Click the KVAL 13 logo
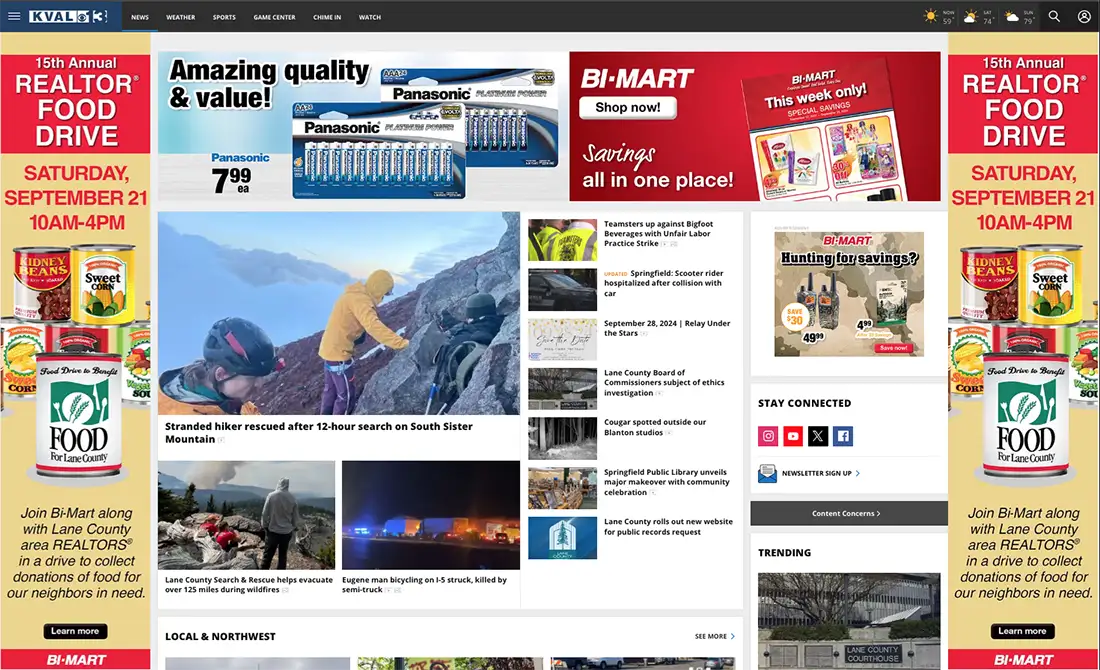The height and width of the screenshot is (670, 1100). click(x=68, y=16)
